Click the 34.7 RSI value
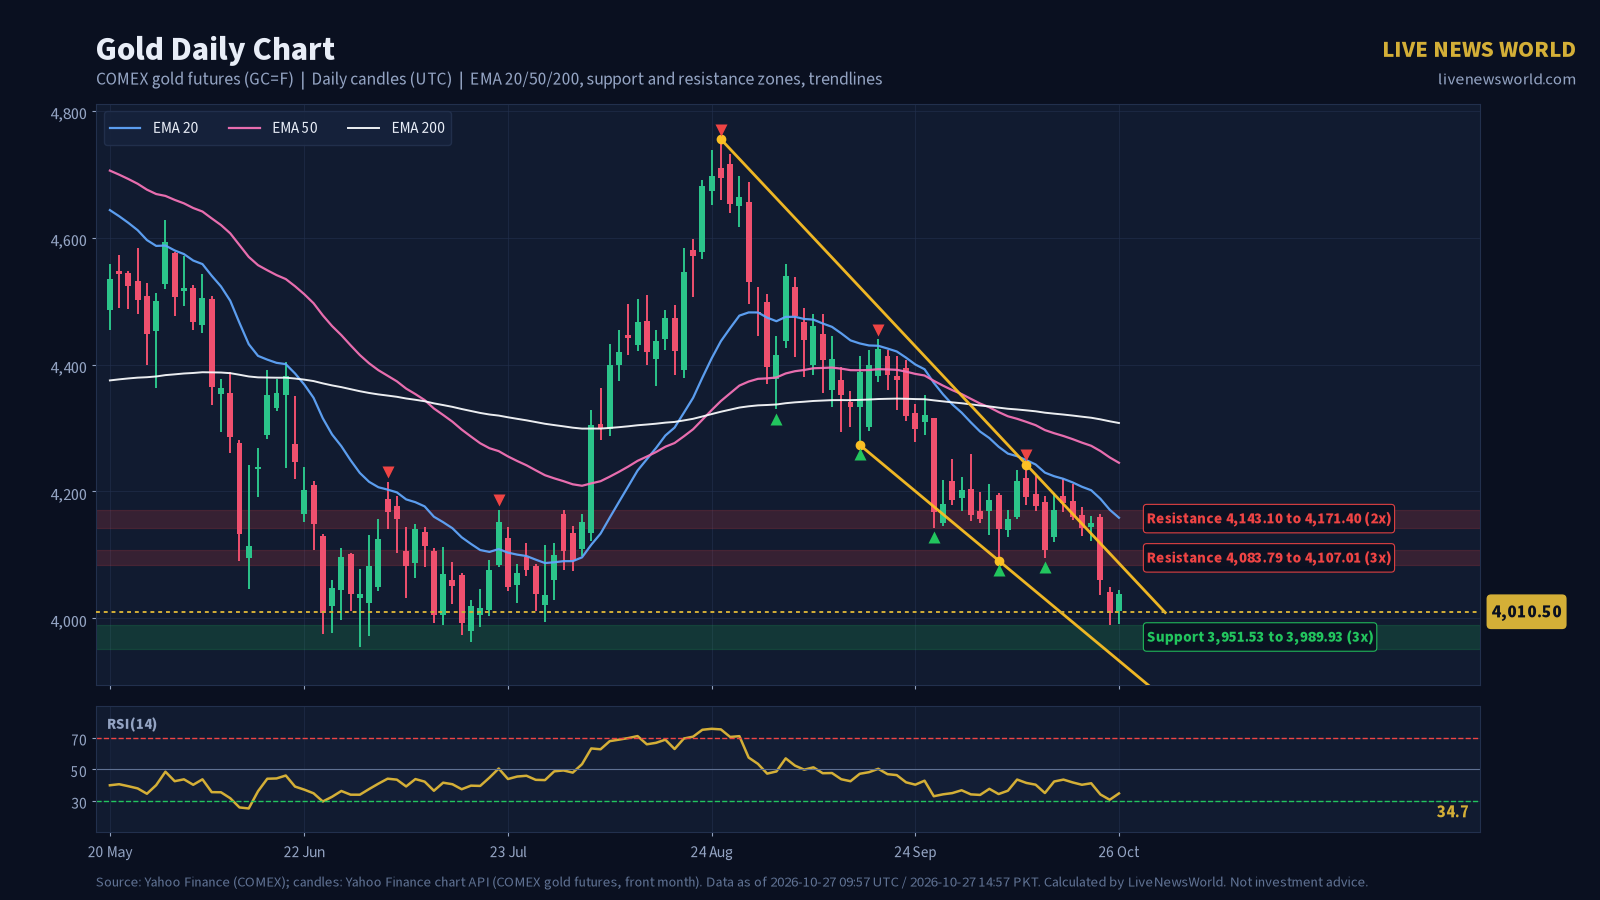This screenshot has width=1600, height=900. (1452, 811)
